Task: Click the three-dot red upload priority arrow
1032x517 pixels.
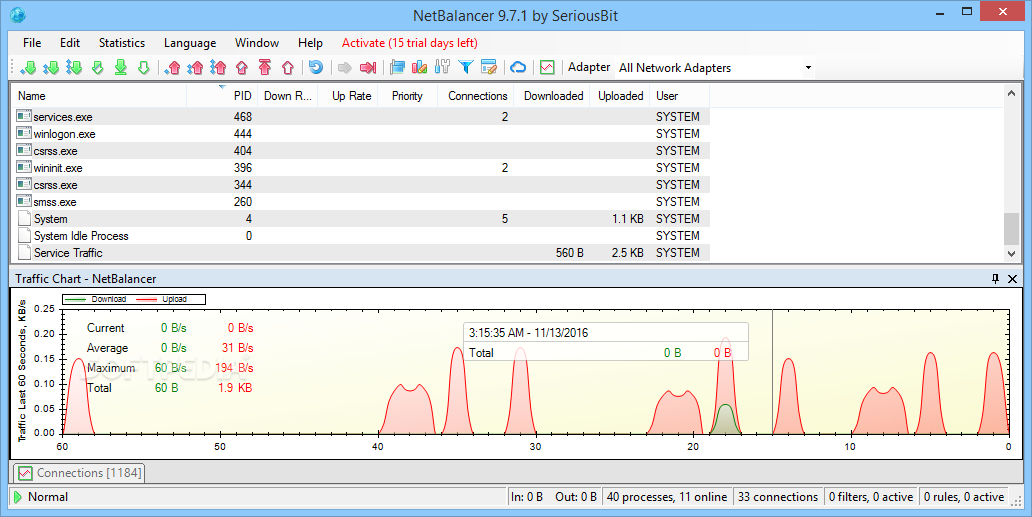Action: (x=218, y=67)
